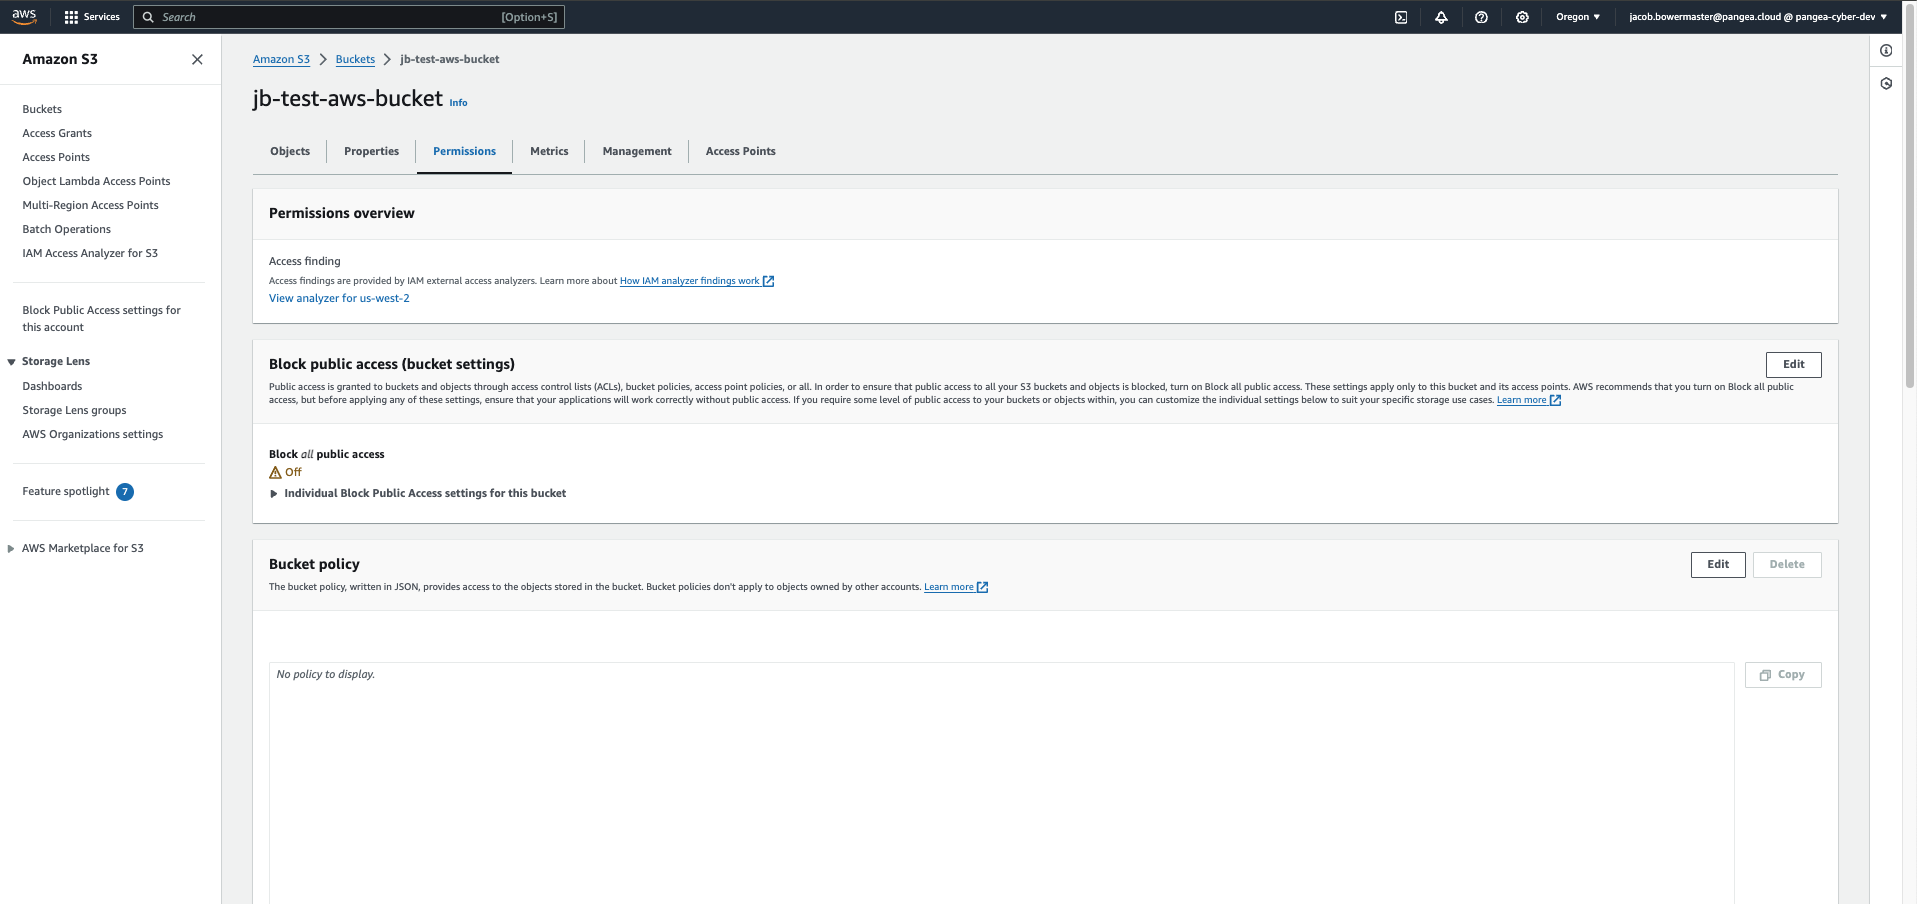Open the Services grid menu
The width and height of the screenshot is (1917, 904).
92,17
